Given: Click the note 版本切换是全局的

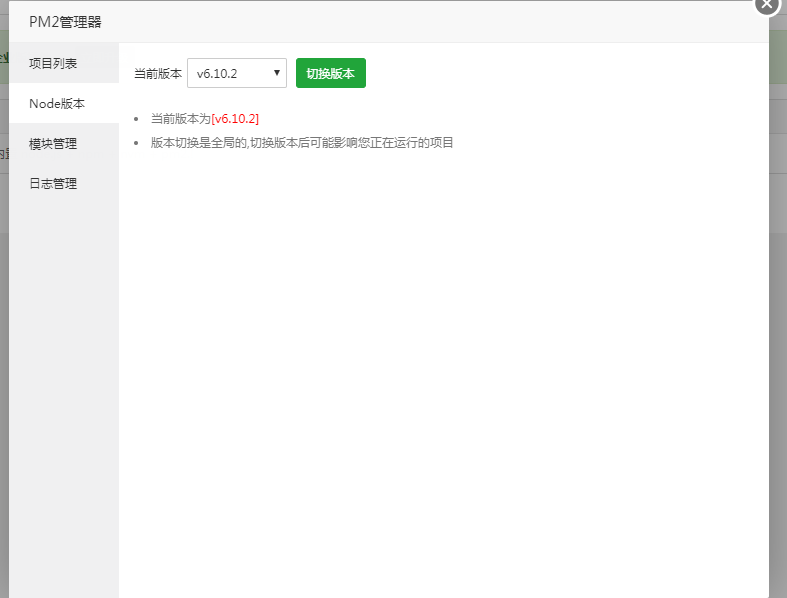Looking at the screenshot, I should pos(199,143).
